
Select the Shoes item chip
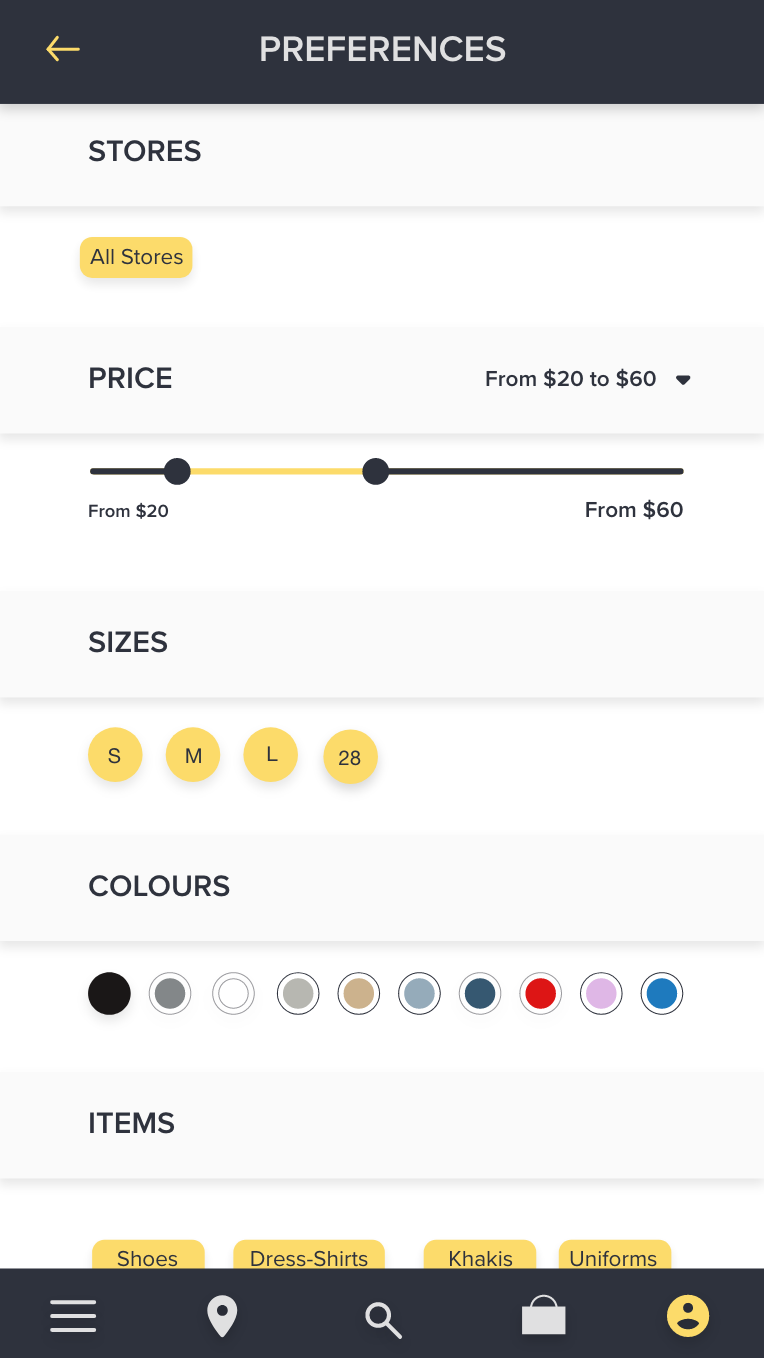(148, 1256)
